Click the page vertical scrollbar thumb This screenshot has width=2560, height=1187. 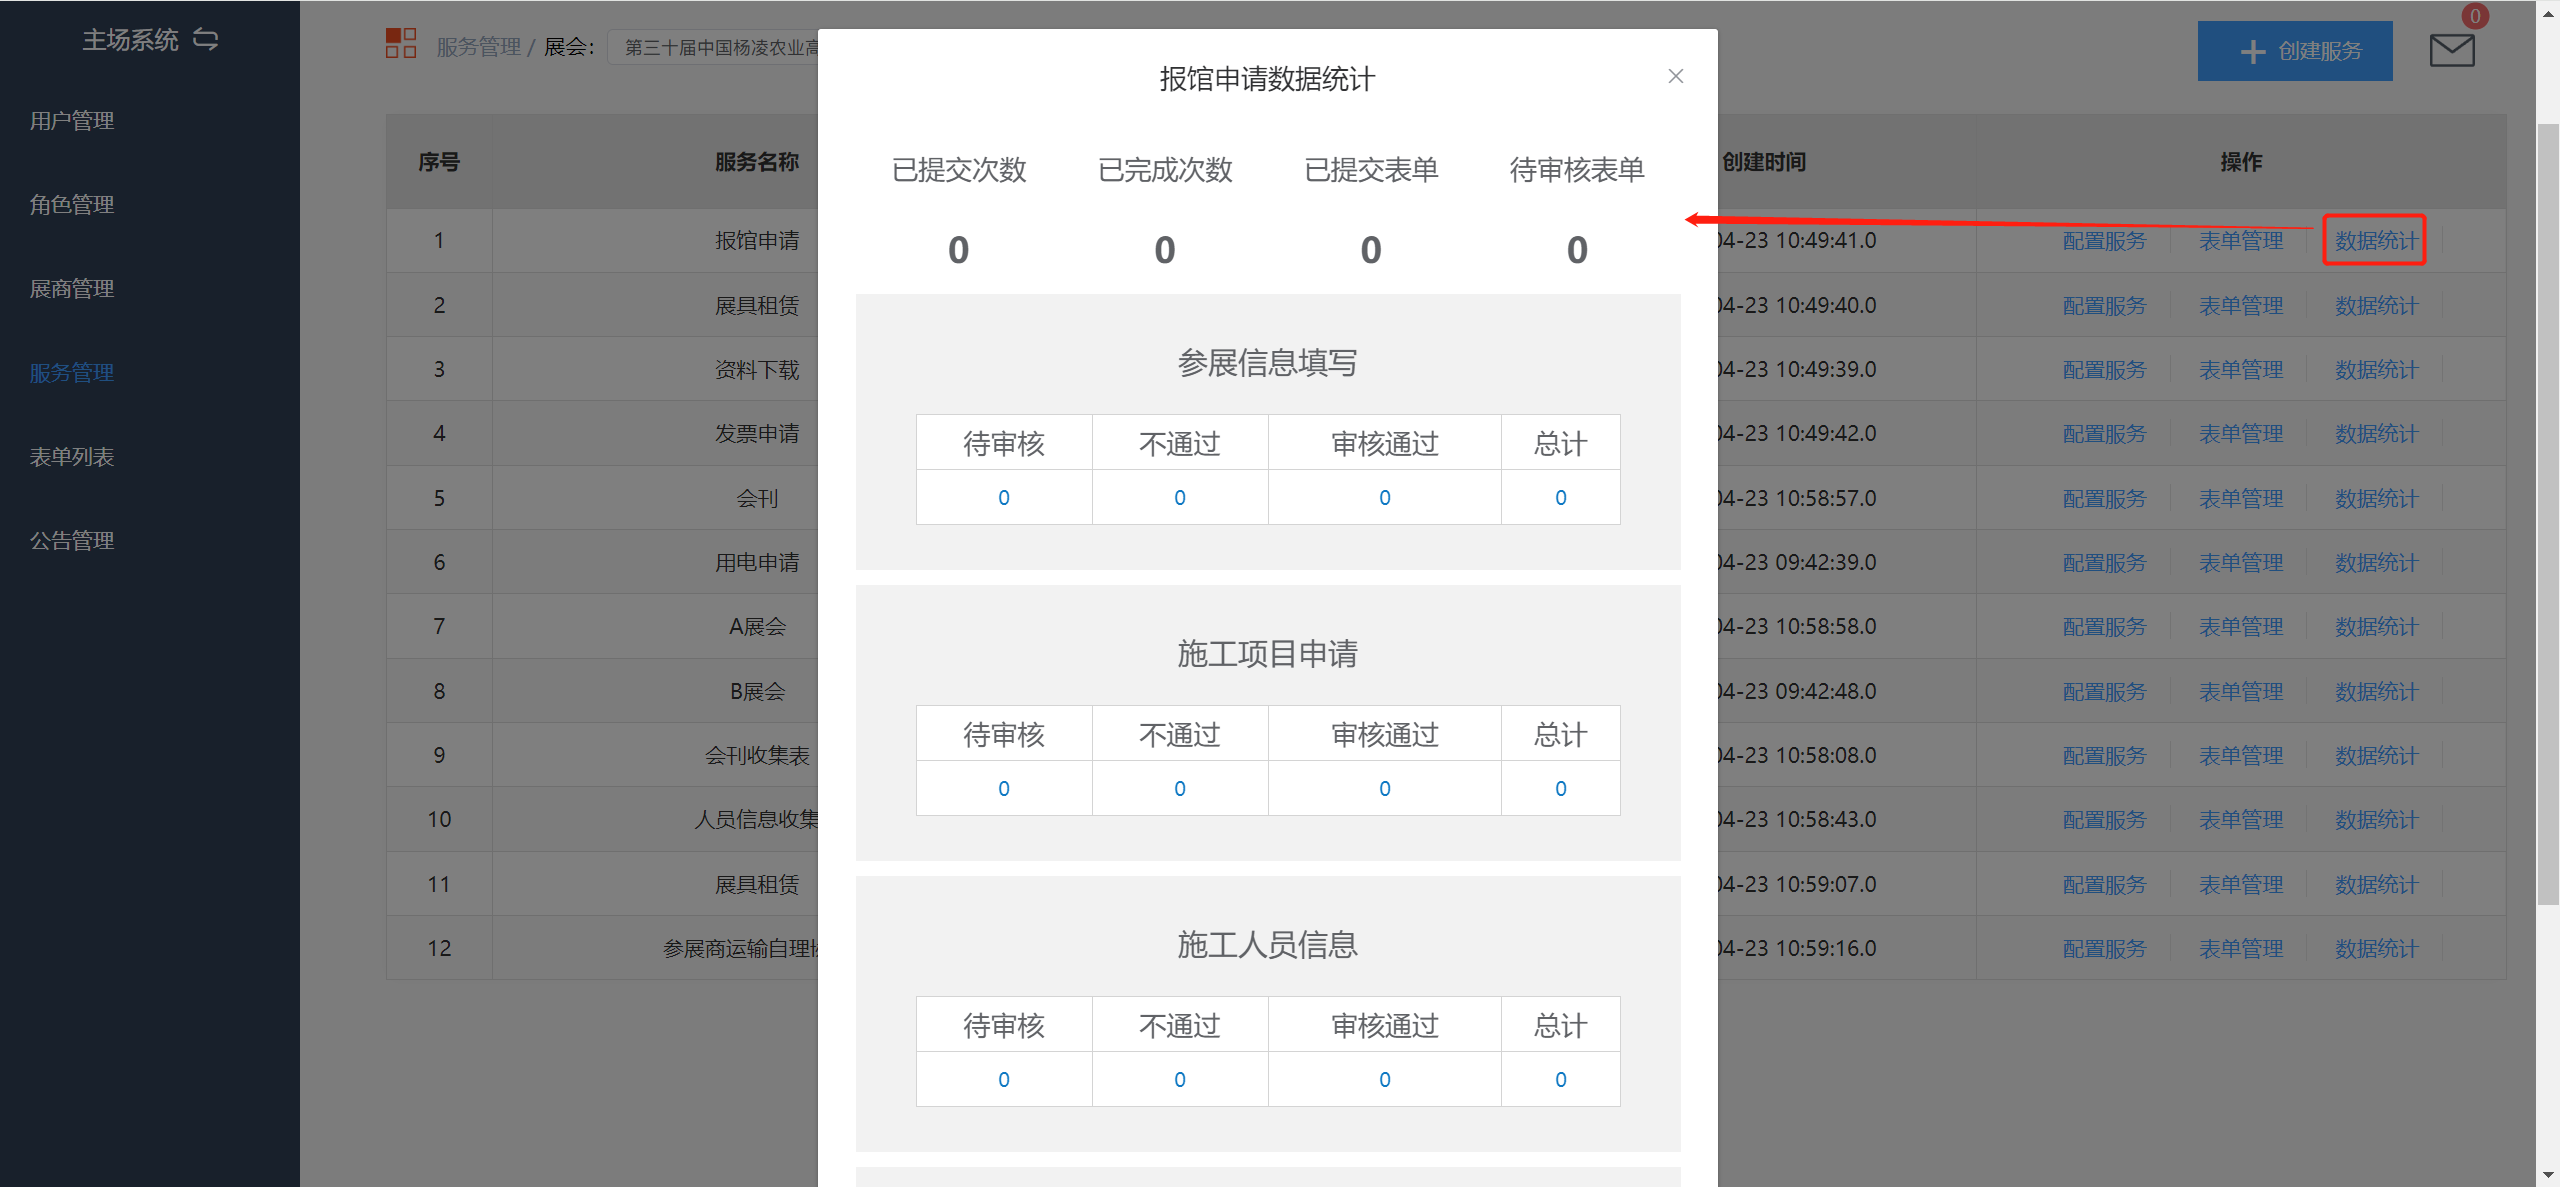click(2548, 515)
